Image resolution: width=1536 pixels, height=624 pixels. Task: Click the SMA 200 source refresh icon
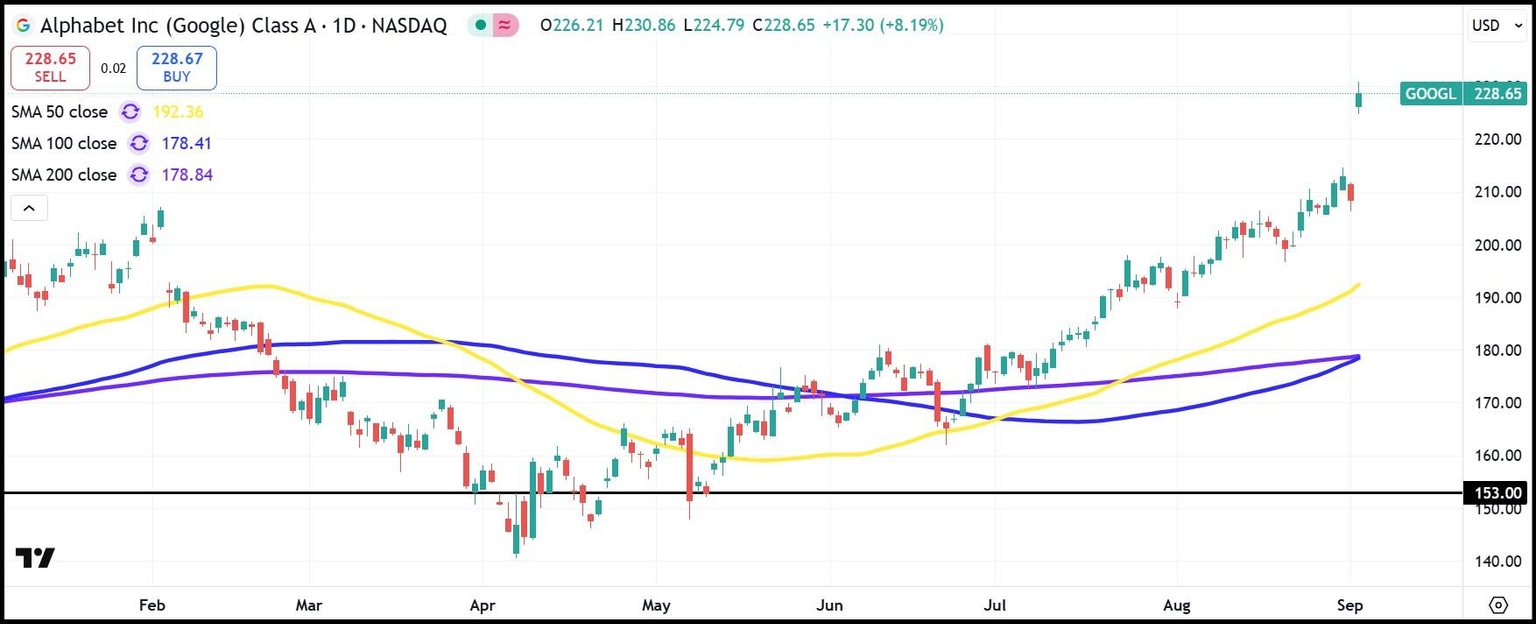pyautogui.click(x=138, y=175)
